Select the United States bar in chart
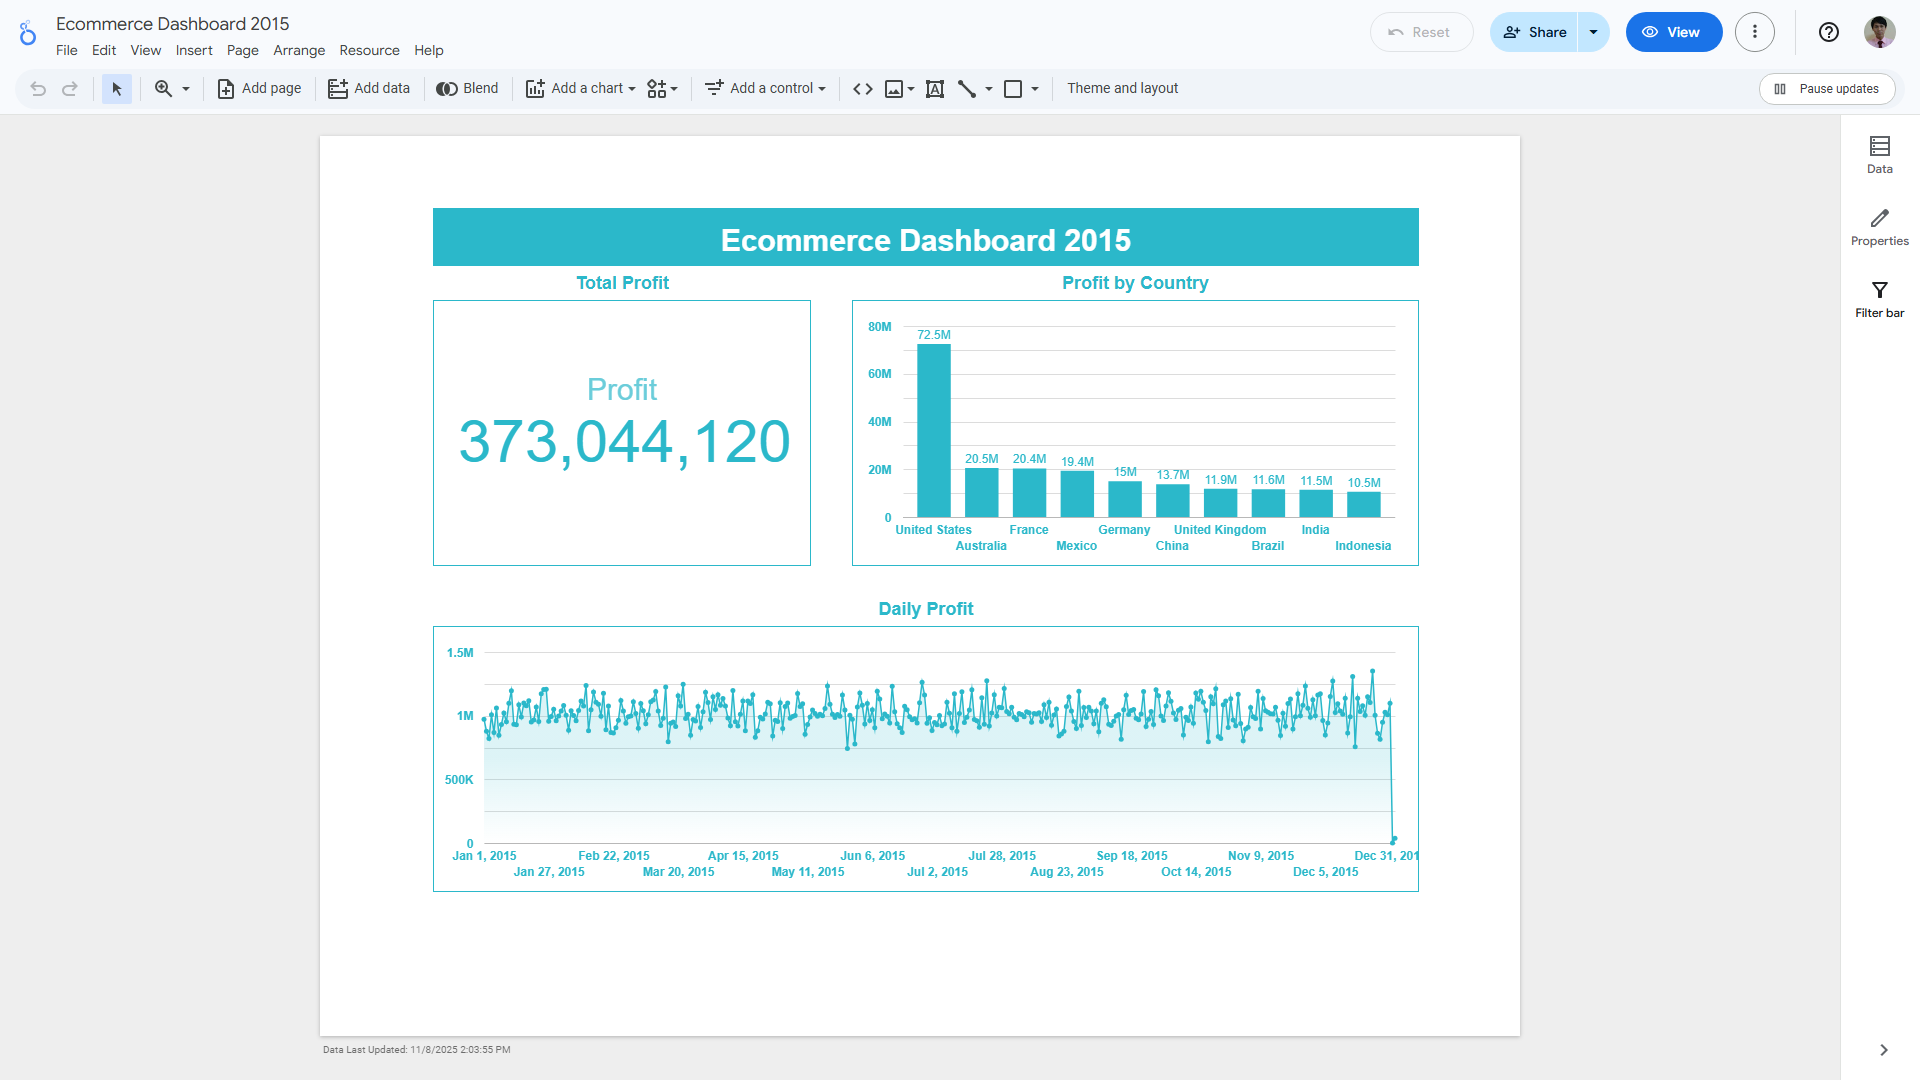 [933, 430]
